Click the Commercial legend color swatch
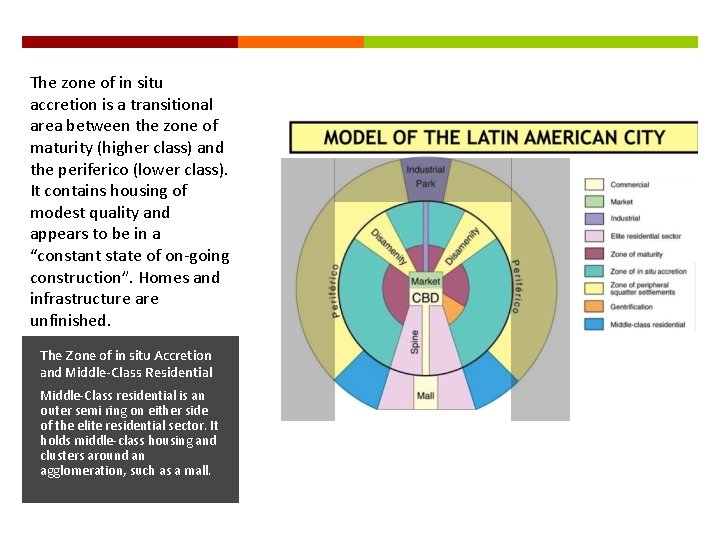Viewport: 720px width, 540px height. [x=594, y=185]
